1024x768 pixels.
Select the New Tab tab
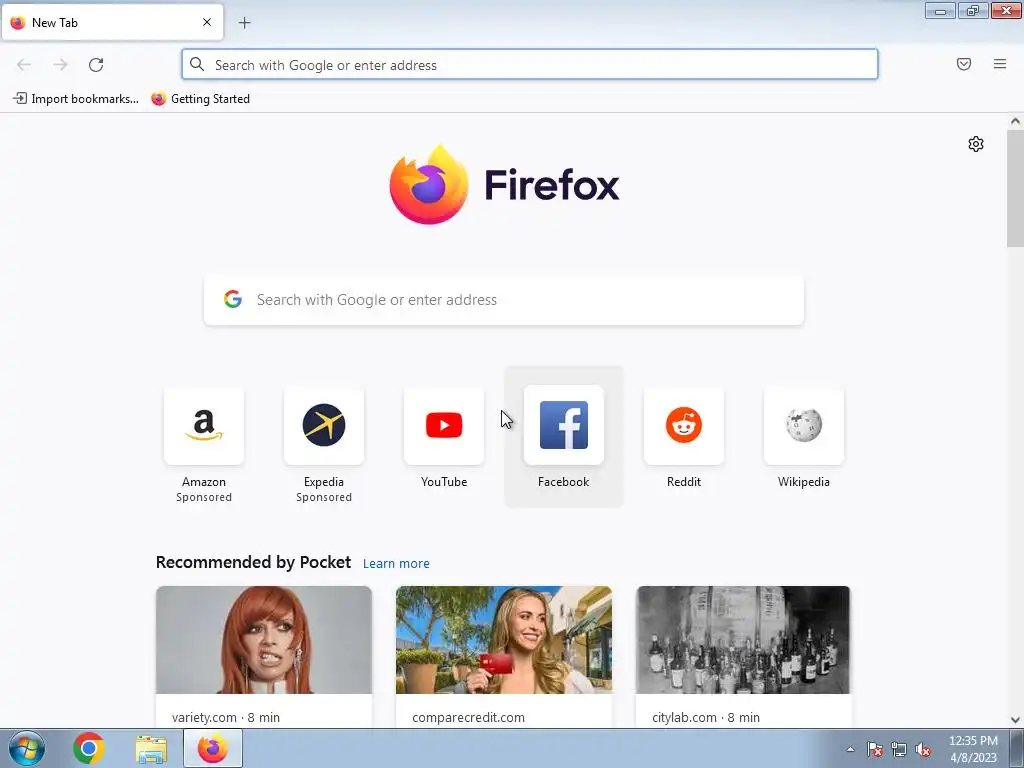[x=112, y=22]
